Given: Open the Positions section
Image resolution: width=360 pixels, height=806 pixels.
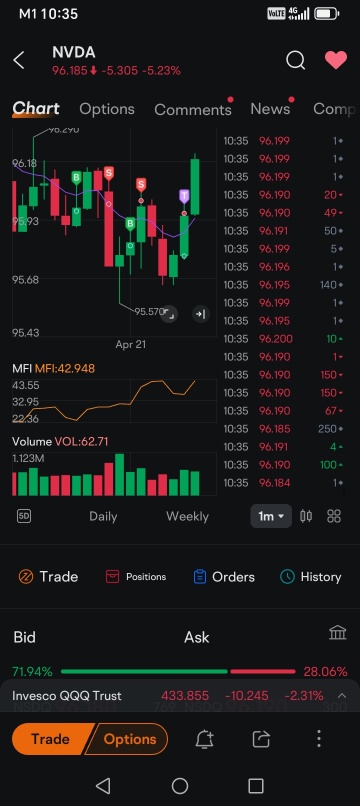Looking at the screenshot, I should point(136,577).
